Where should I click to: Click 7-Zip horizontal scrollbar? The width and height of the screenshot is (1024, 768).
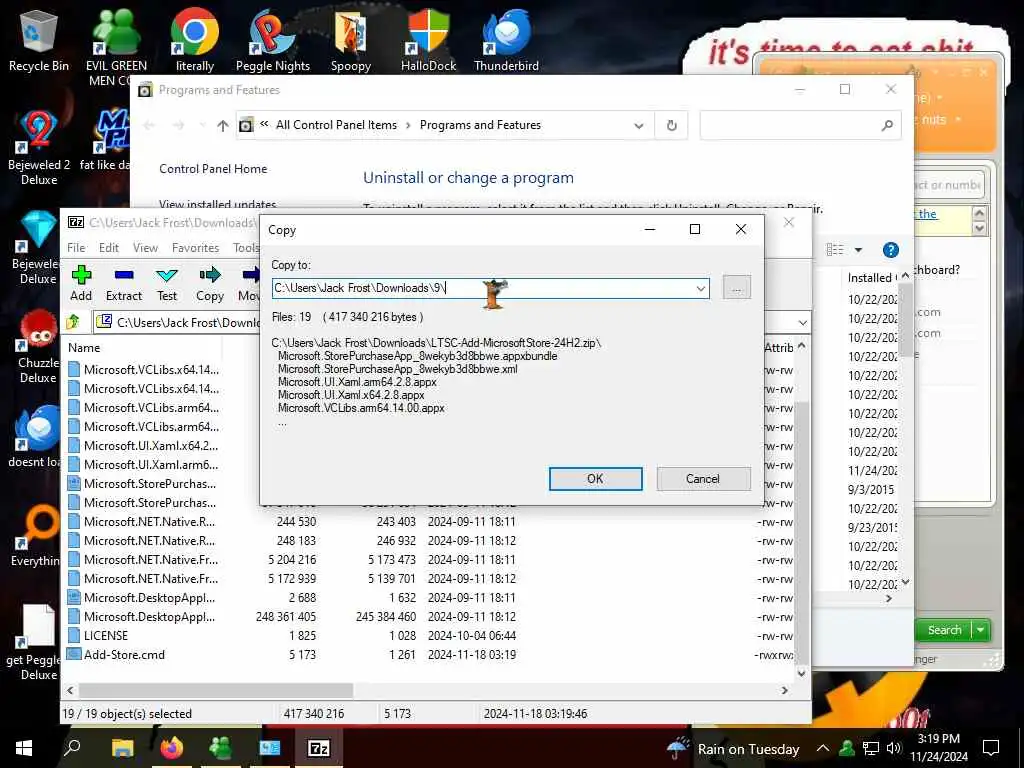click(216, 690)
